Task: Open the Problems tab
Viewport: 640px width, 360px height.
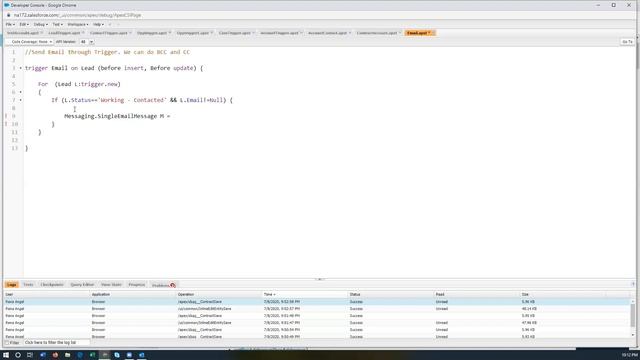Action: 163,285
